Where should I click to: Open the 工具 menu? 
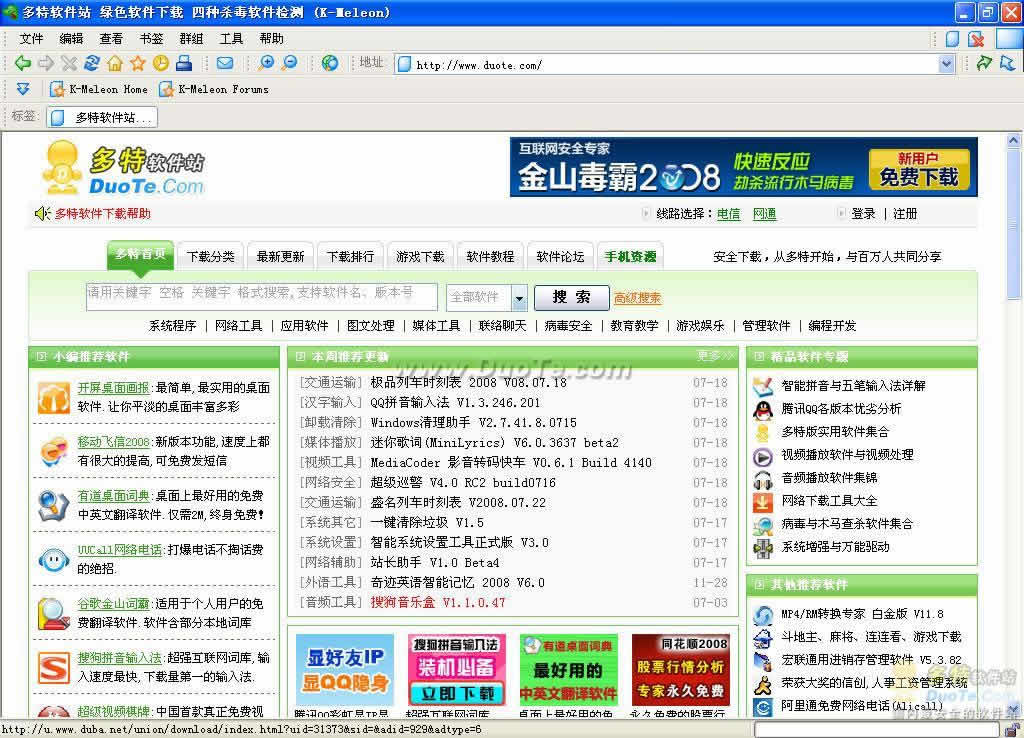click(231, 39)
